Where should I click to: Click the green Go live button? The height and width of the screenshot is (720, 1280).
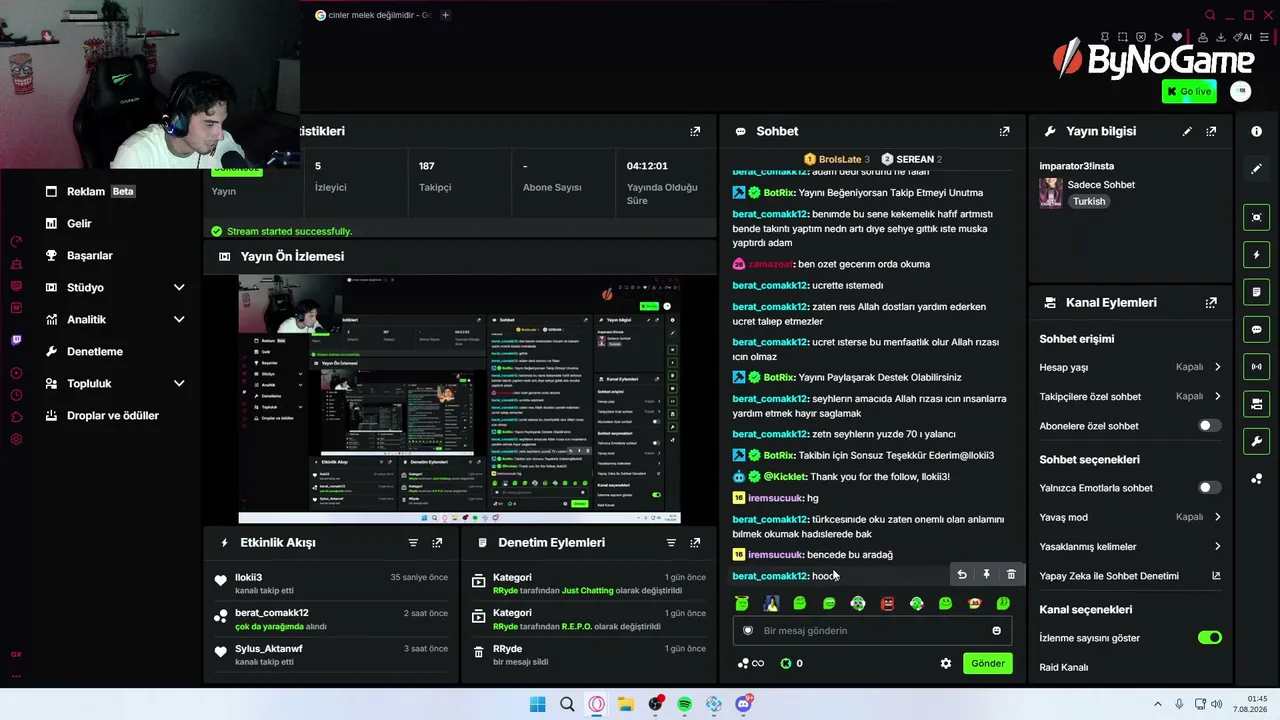pyautogui.click(x=1189, y=91)
